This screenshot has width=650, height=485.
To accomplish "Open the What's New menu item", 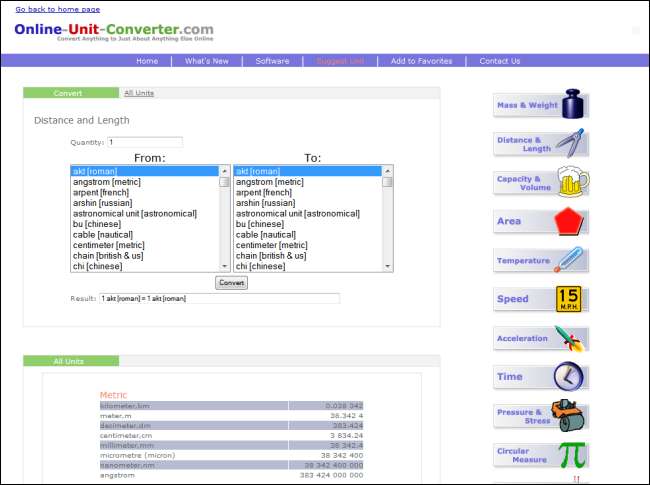I will (206, 61).
